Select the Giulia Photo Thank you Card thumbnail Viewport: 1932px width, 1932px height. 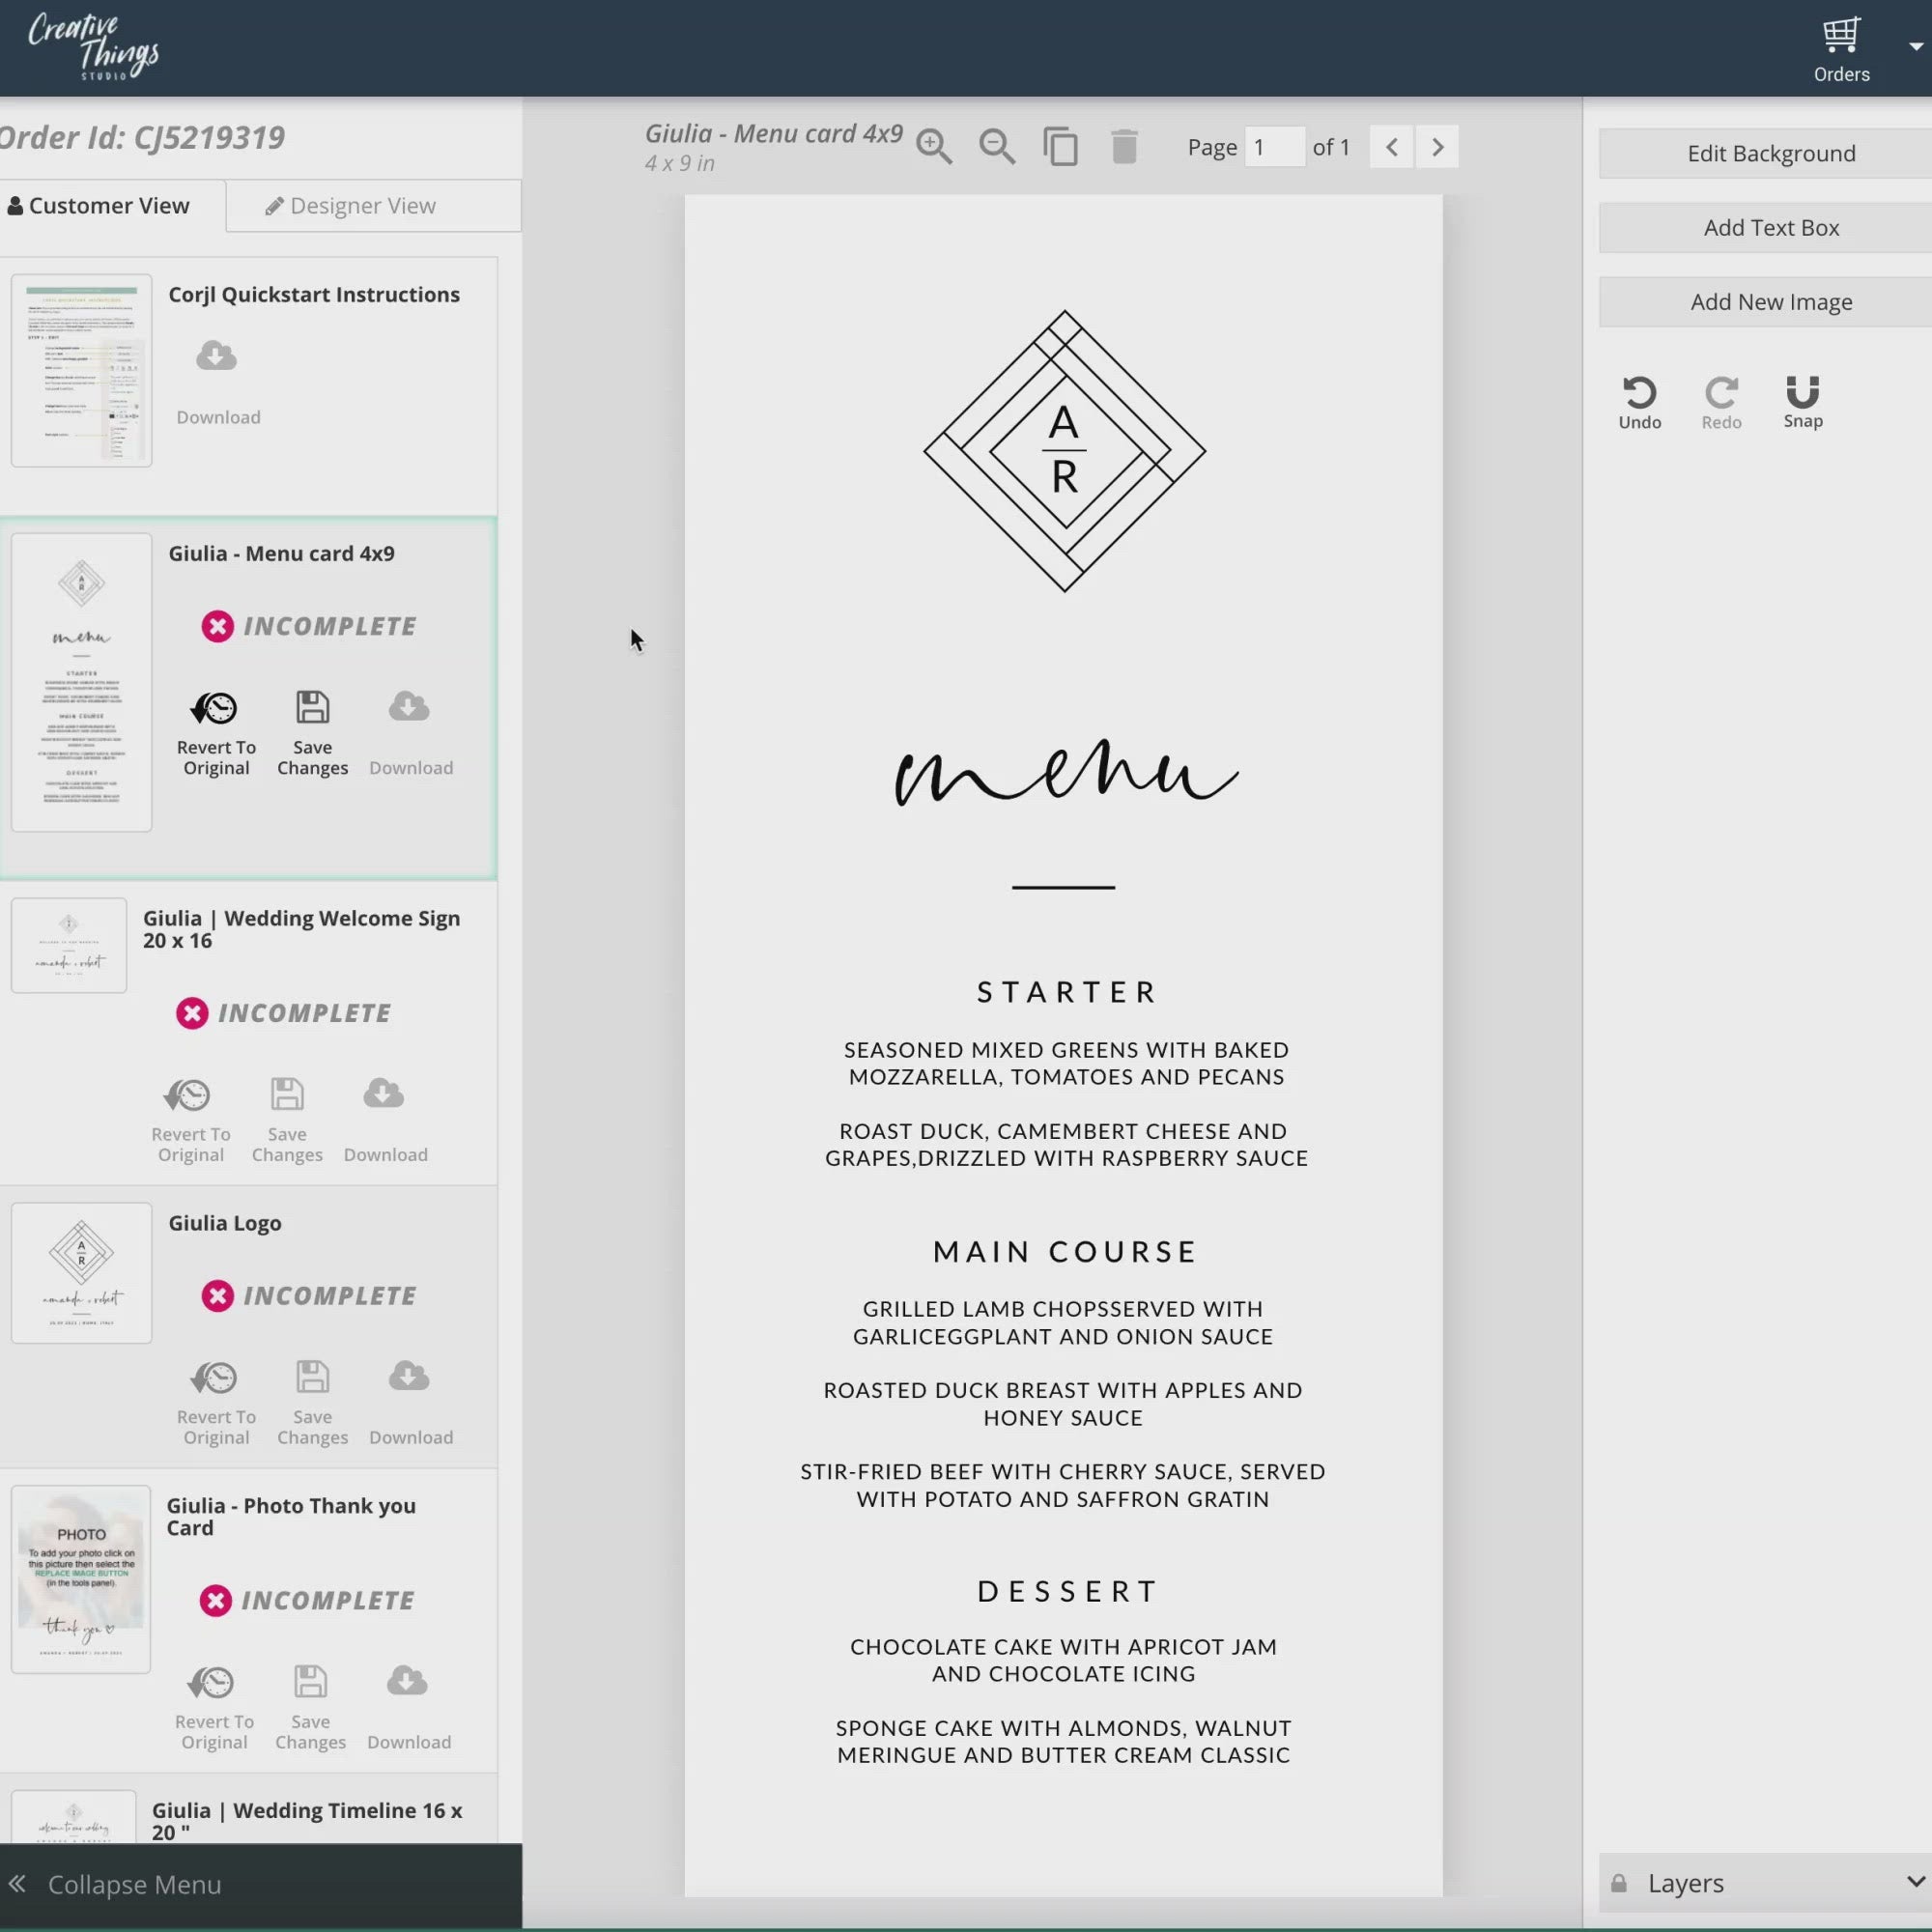(x=81, y=1580)
